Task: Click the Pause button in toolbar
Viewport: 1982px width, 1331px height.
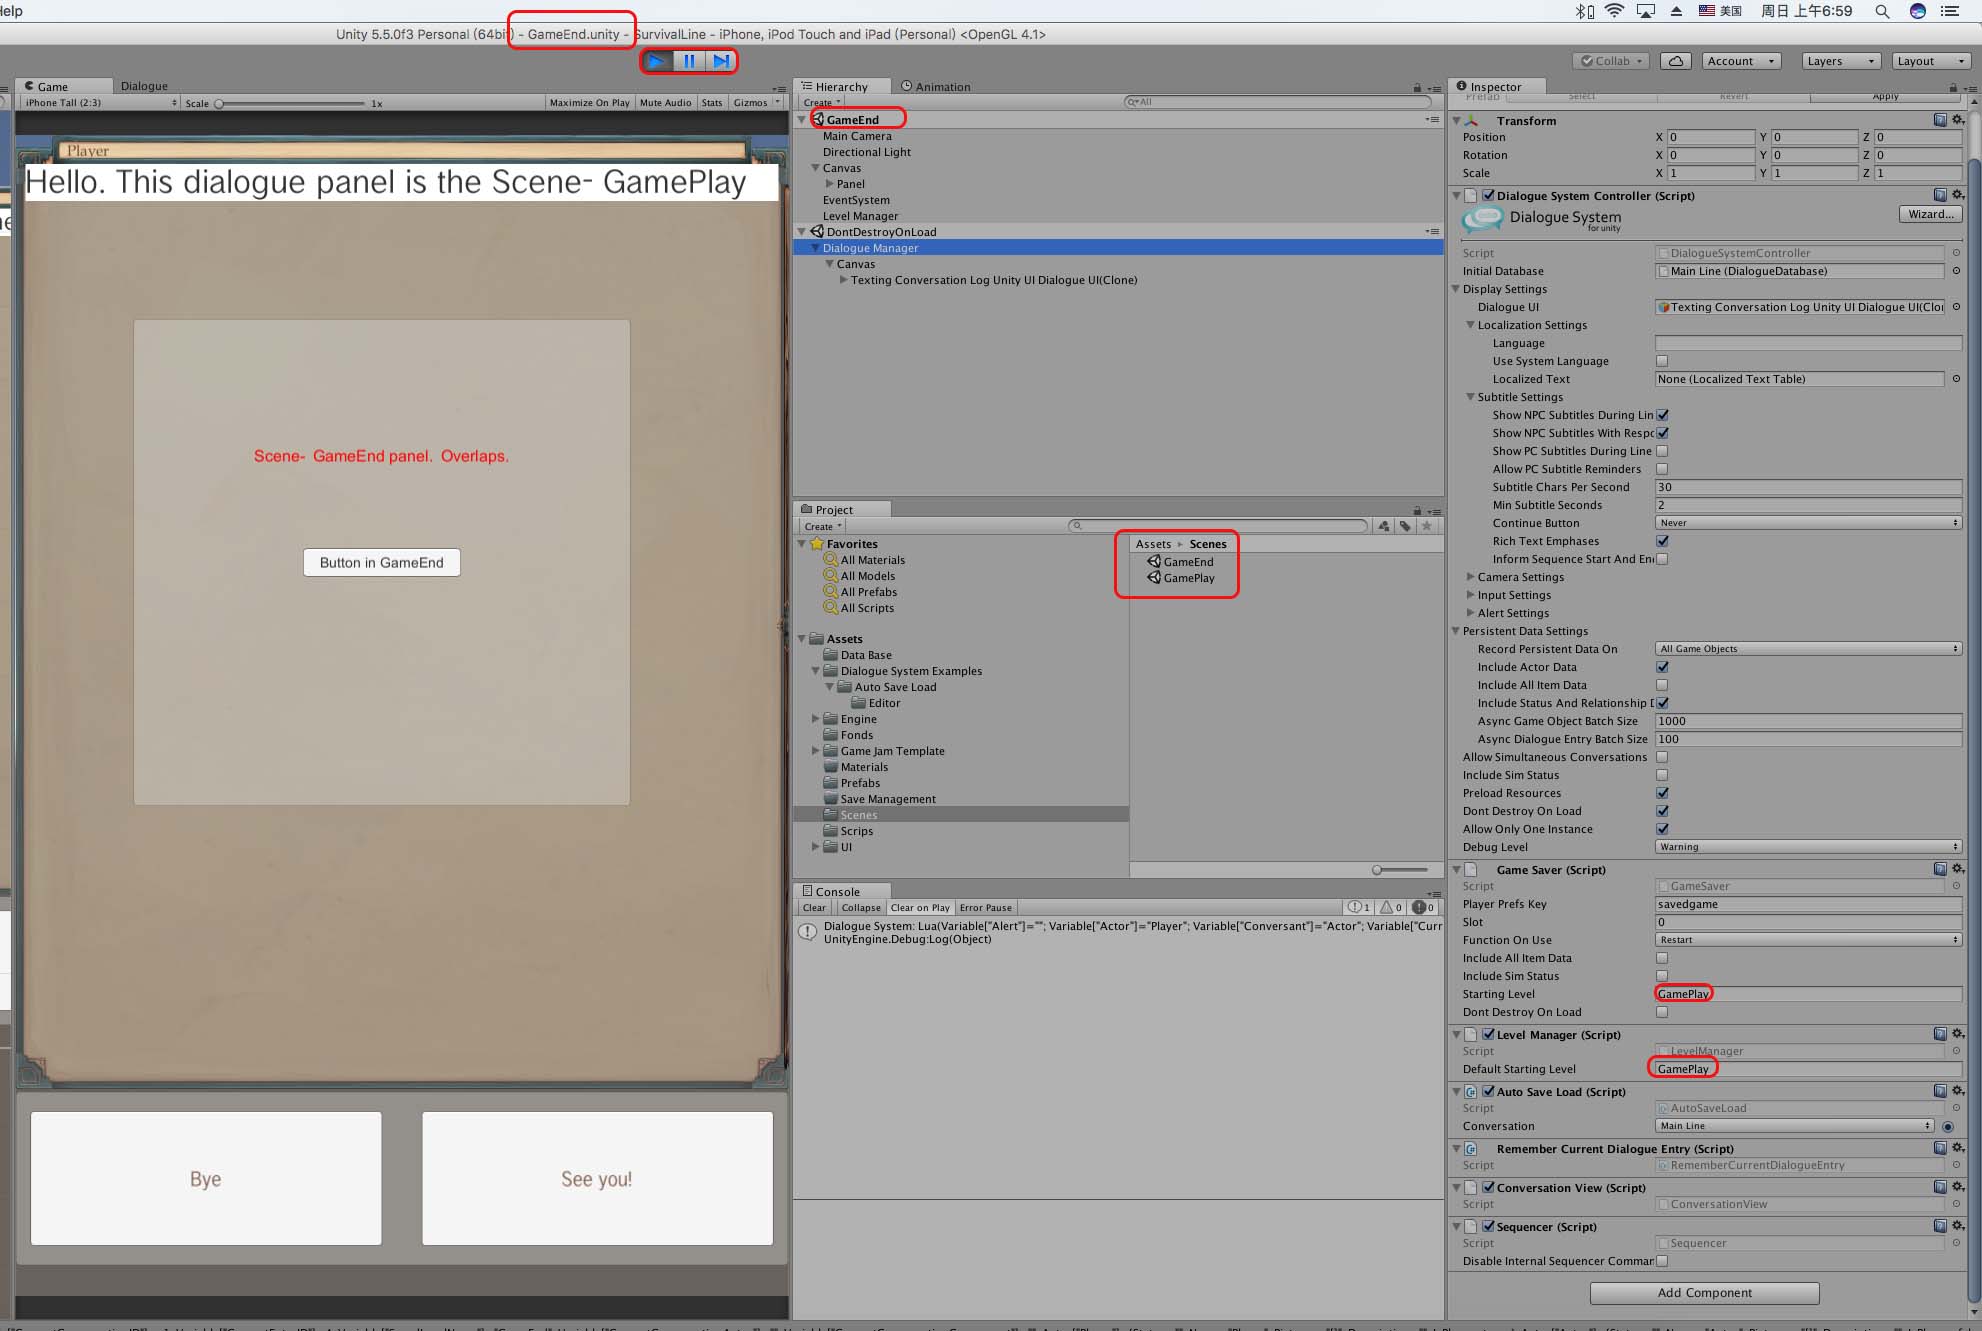Action: pyautogui.click(x=688, y=59)
